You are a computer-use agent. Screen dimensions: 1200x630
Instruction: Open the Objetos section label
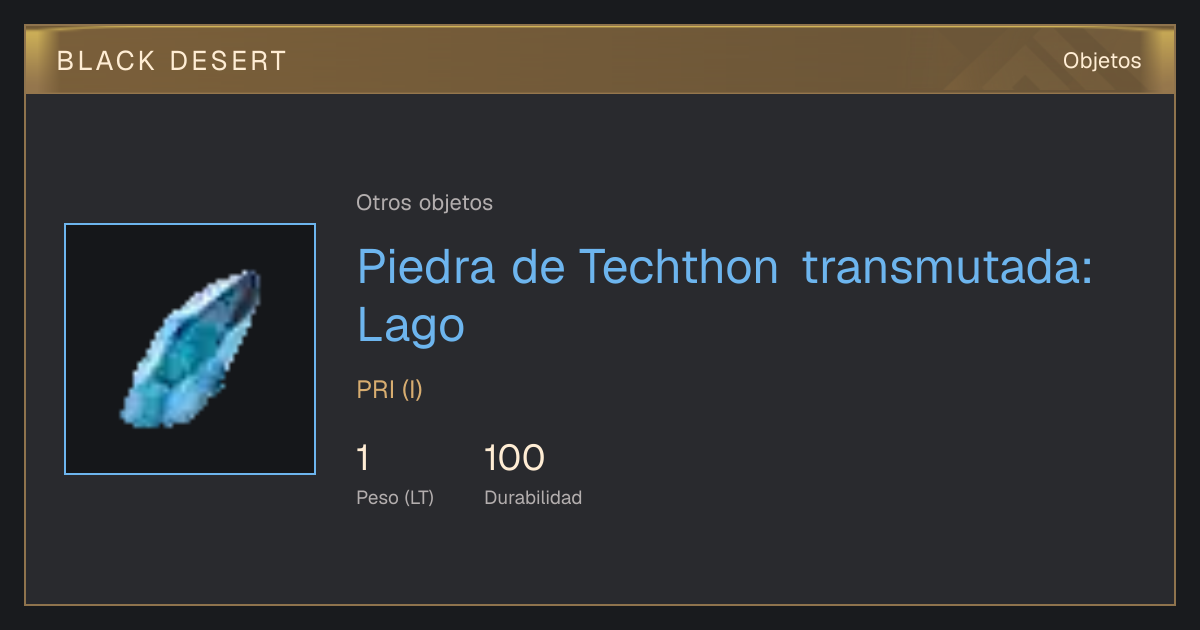click(x=1102, y=61)
